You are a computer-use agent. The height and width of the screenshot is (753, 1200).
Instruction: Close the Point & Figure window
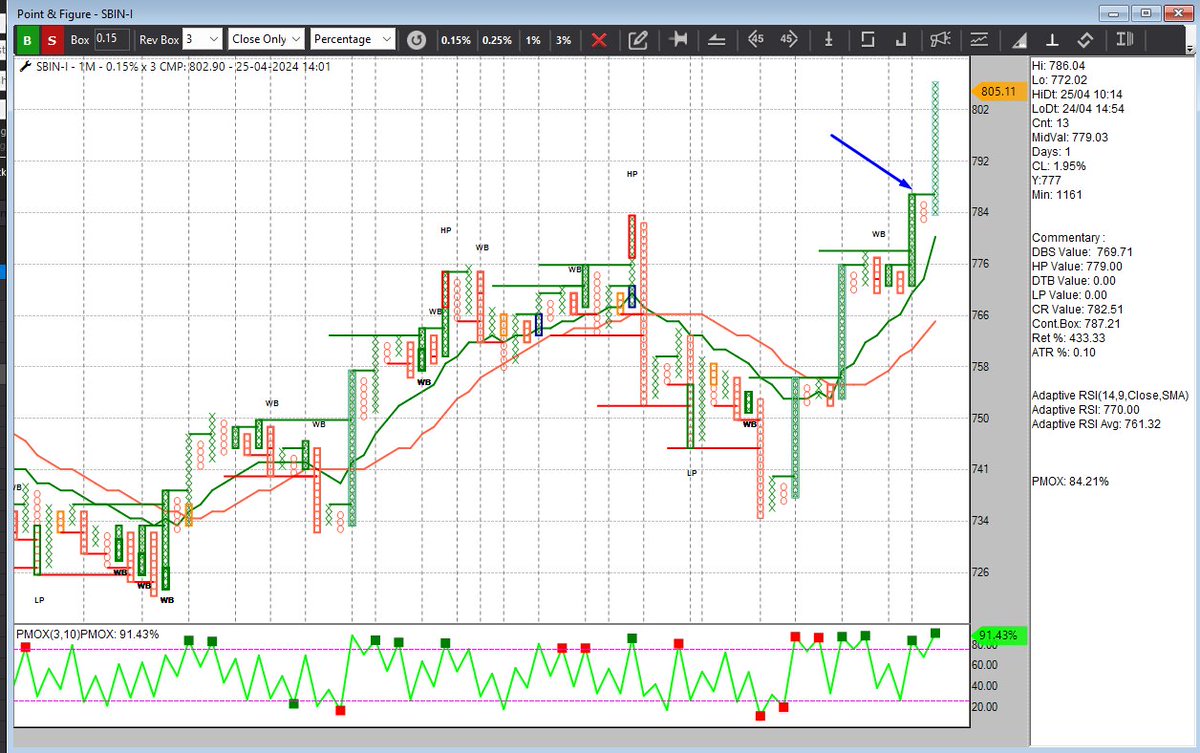pyautogui.click(x=1177, y=13)
